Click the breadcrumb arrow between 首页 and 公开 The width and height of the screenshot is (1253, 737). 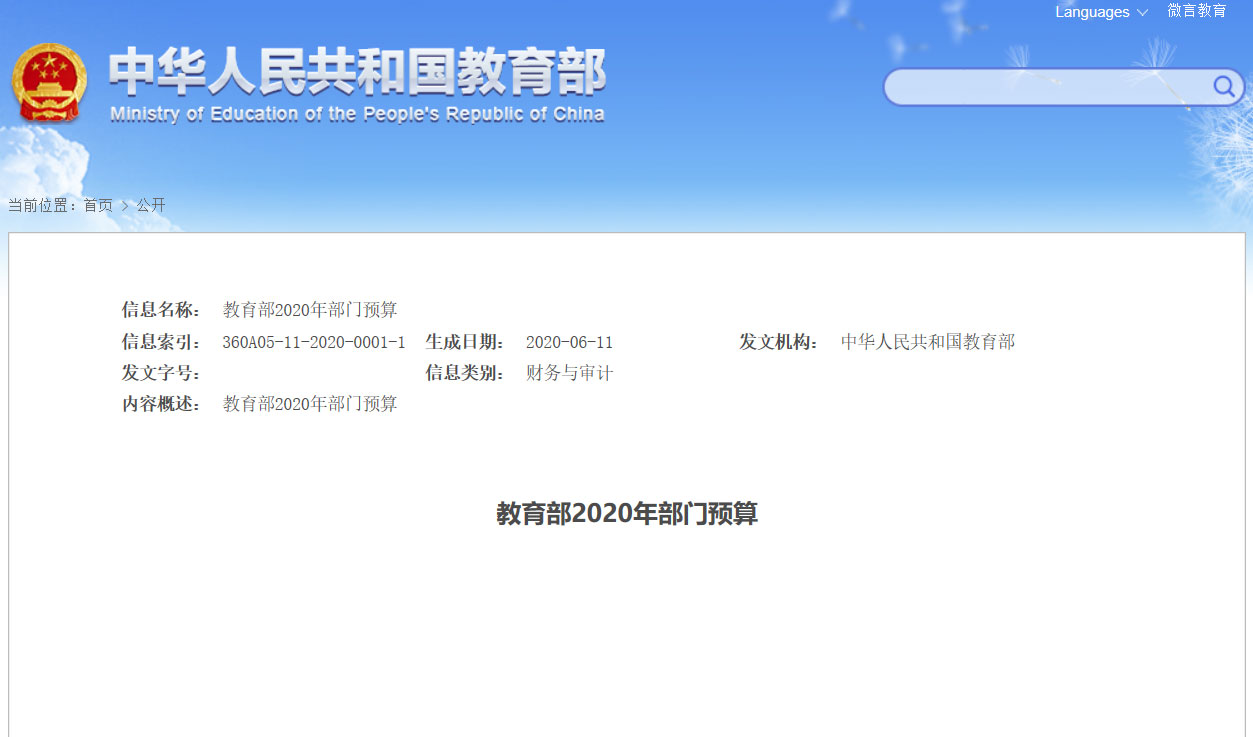pyautogui.click(x=125, y=206)
